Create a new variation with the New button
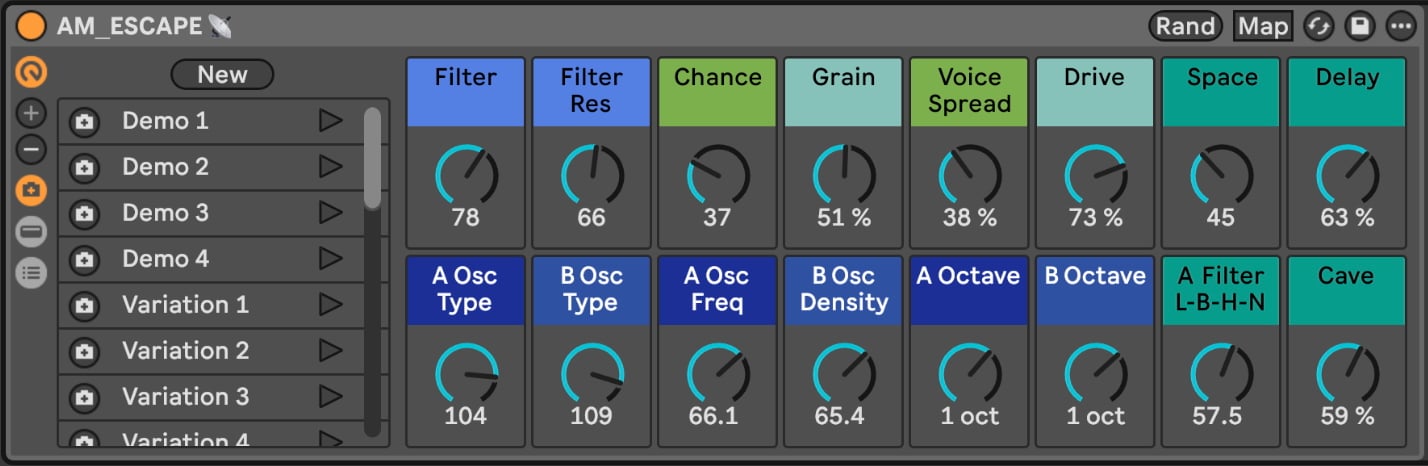 pos(222,74)
